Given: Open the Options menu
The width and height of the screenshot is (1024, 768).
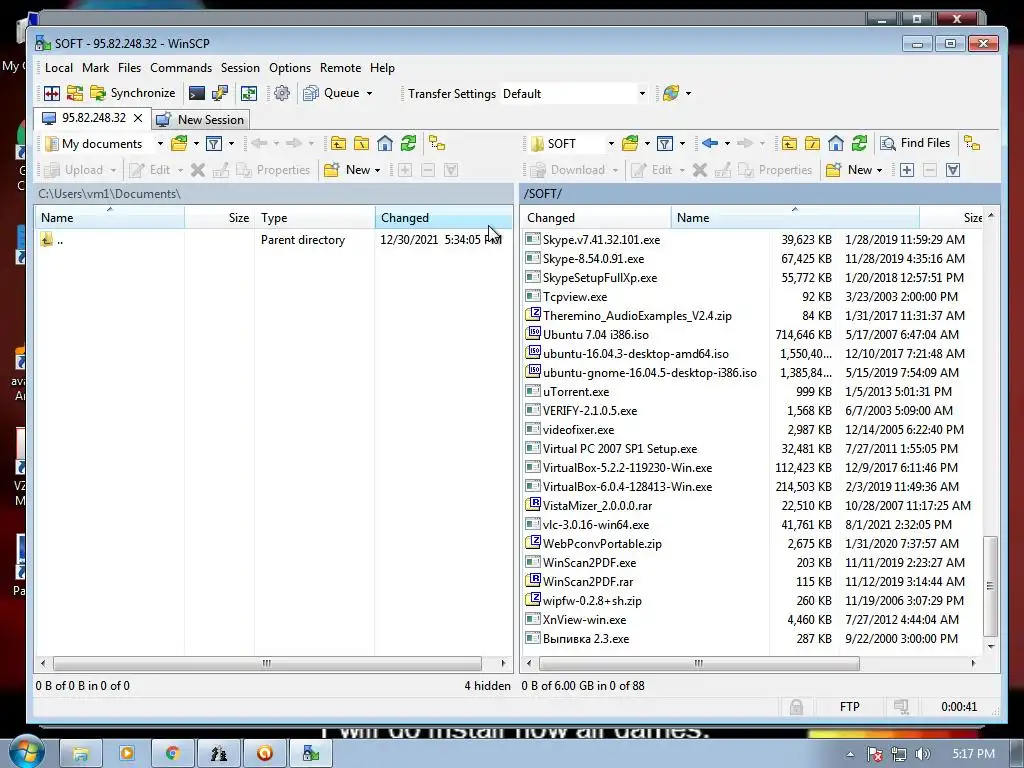Looking at the screenshot, I should 290,68.
